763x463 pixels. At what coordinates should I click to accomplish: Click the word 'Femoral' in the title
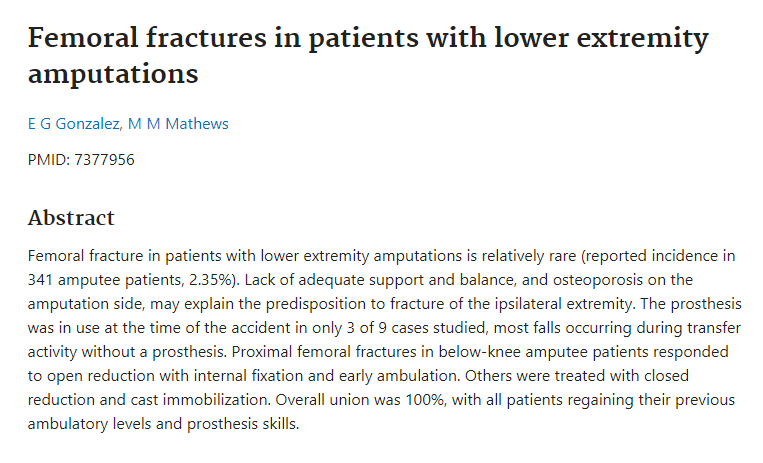point(85,39)
